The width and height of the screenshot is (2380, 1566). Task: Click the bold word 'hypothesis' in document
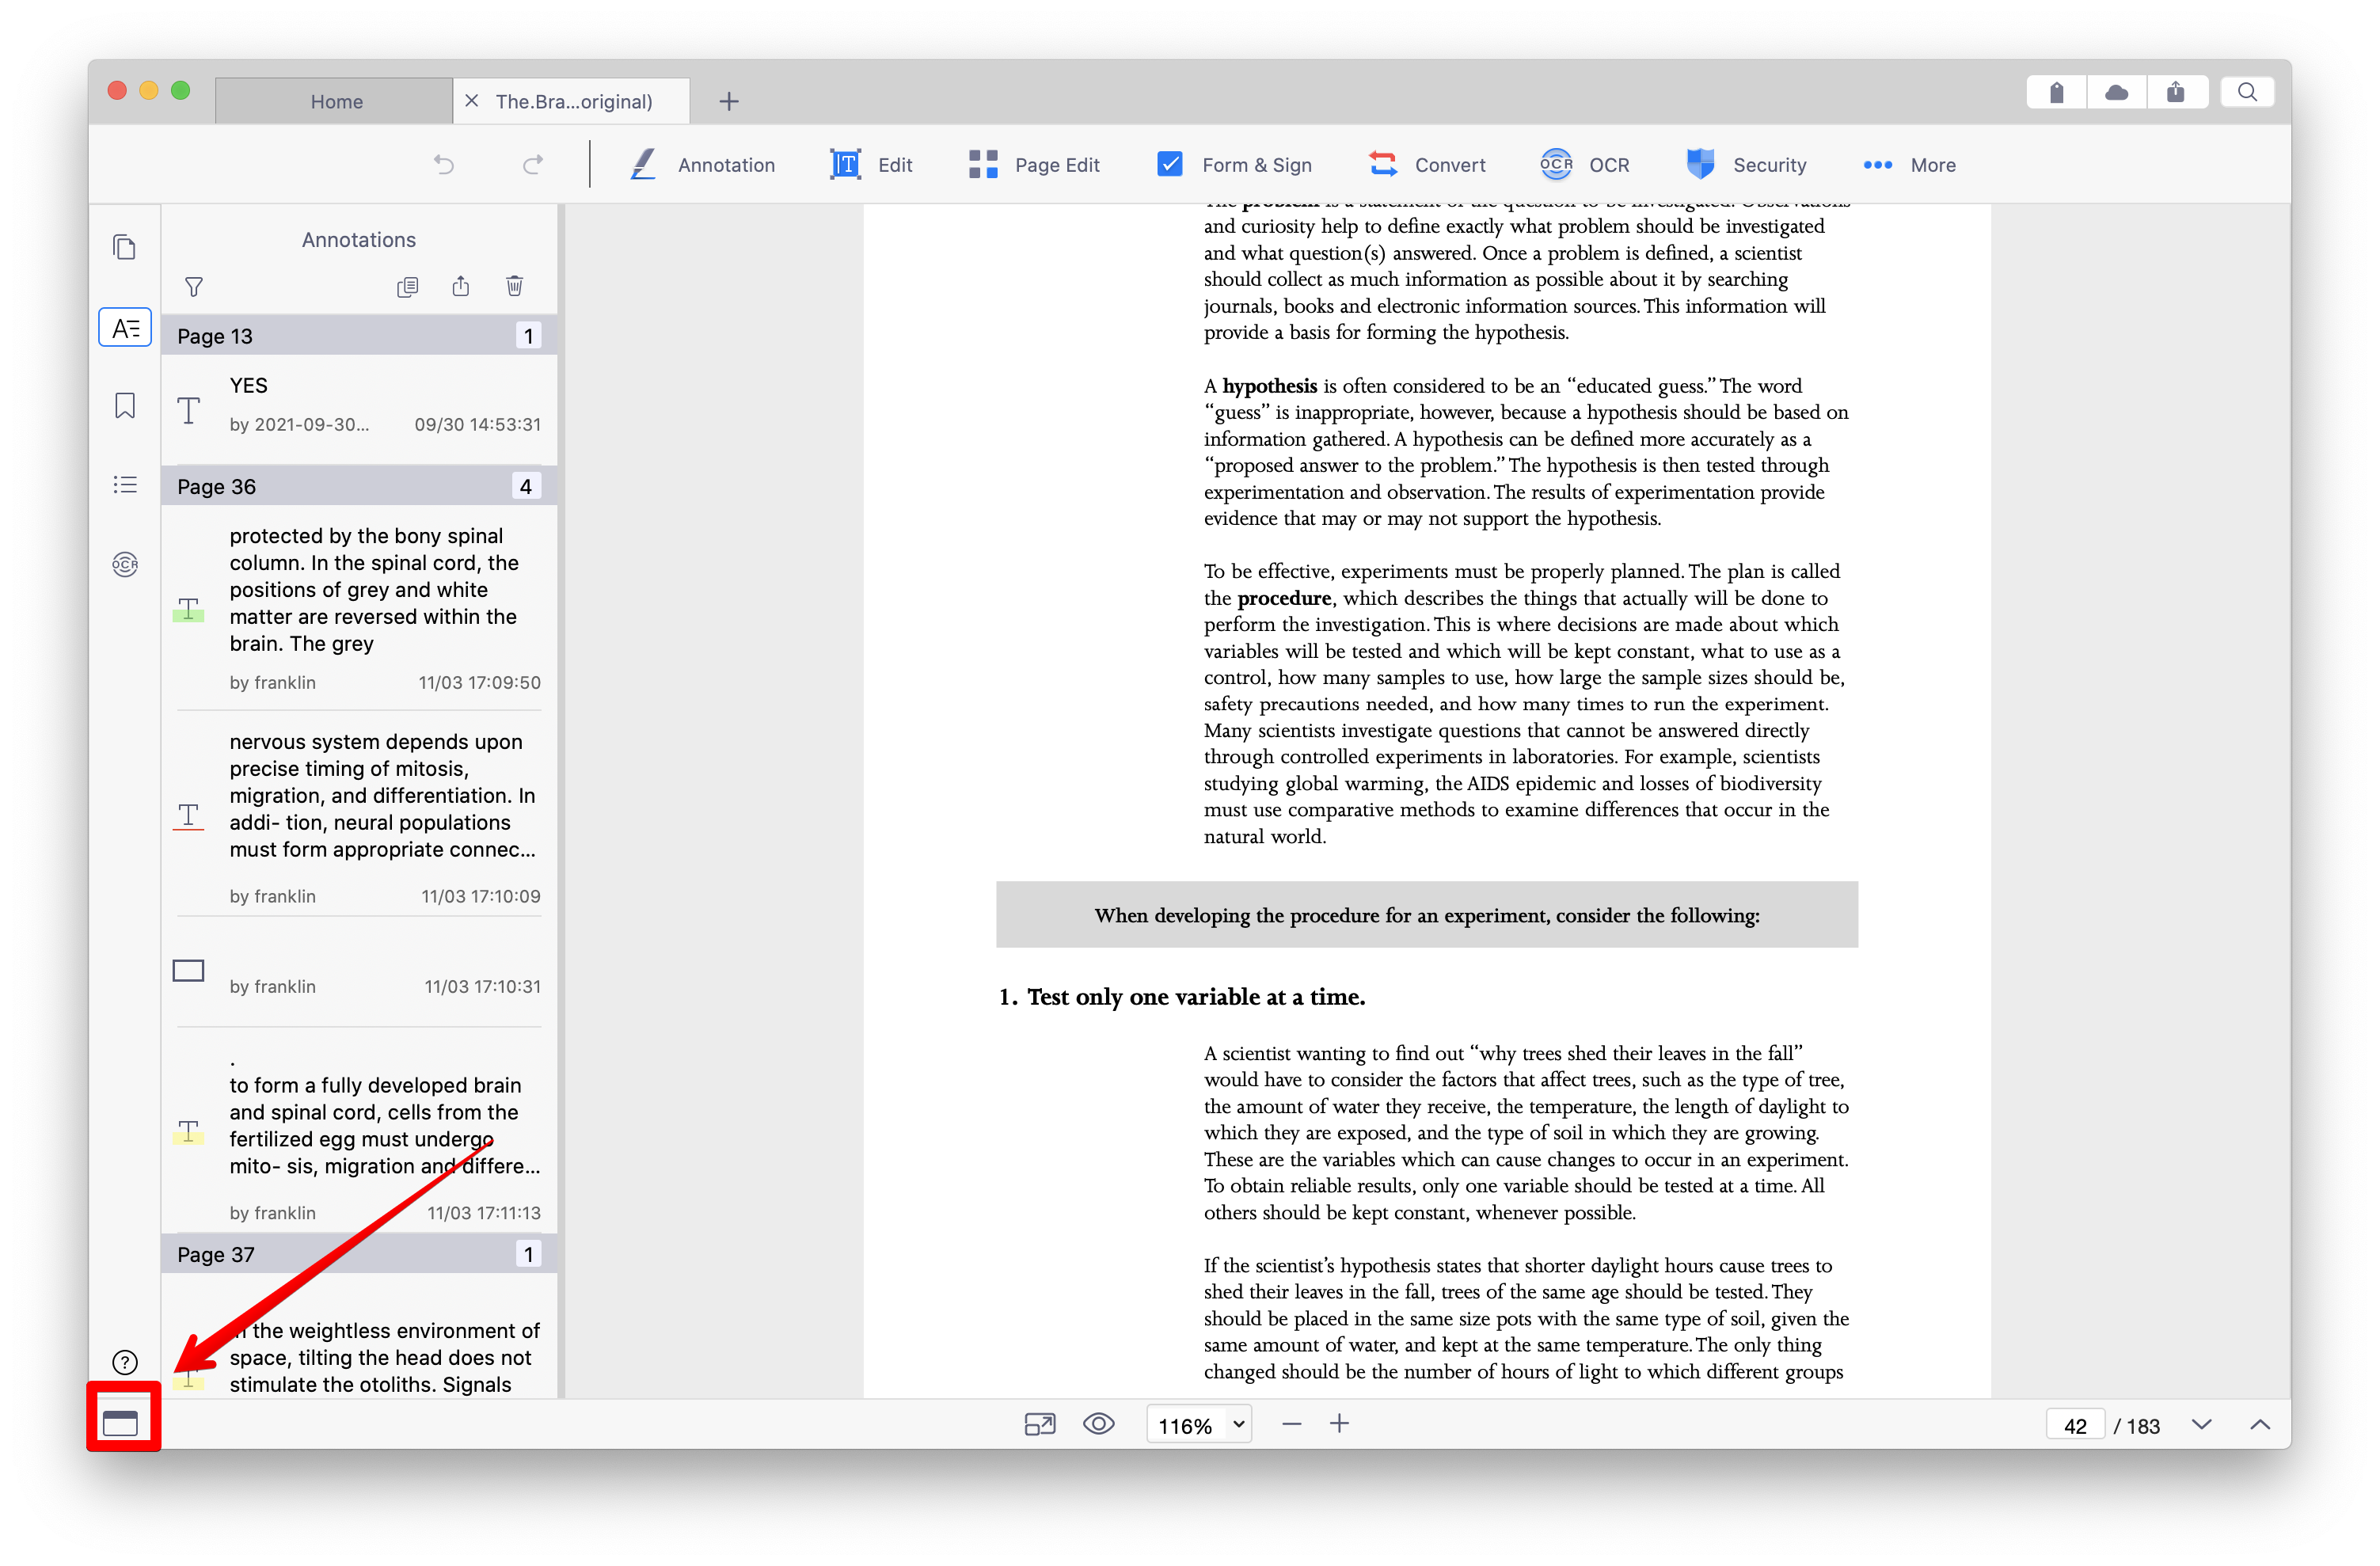(1269, 386)
